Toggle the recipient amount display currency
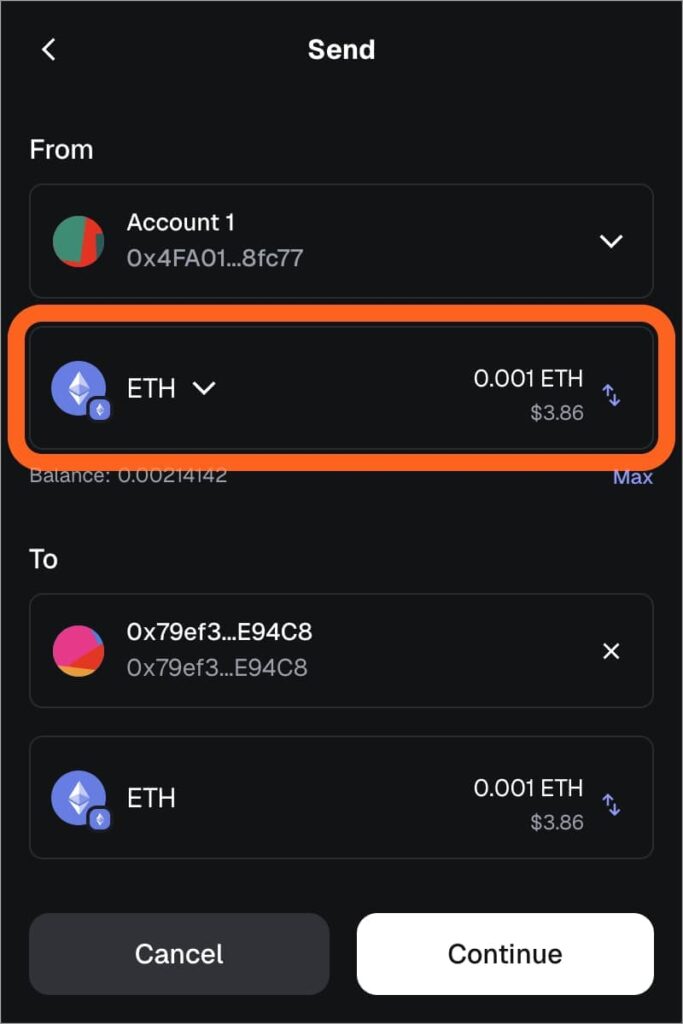Image resolution: width=683 pixels, height=1024 pixels. coord(612,804)
